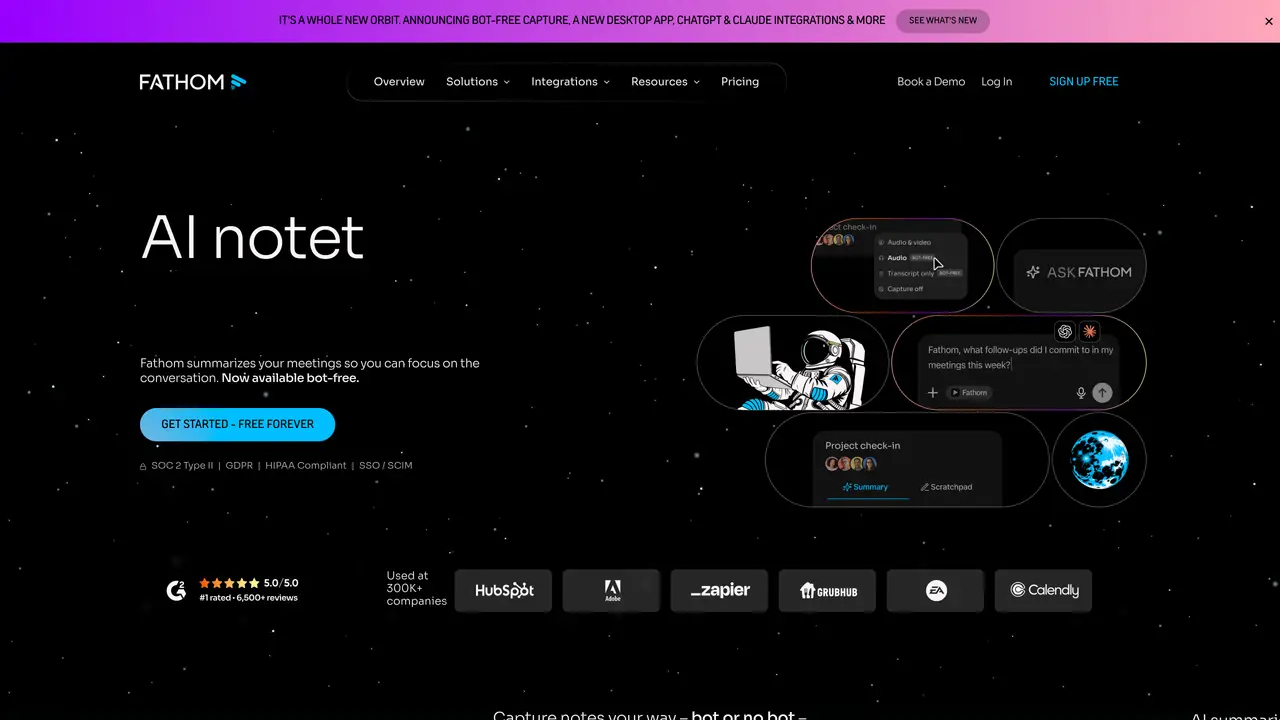Screen dimensions: 1280x720
Task: Click the send arrow button in prompt card
Action: pyautogui.click(x=1102, y=393)
